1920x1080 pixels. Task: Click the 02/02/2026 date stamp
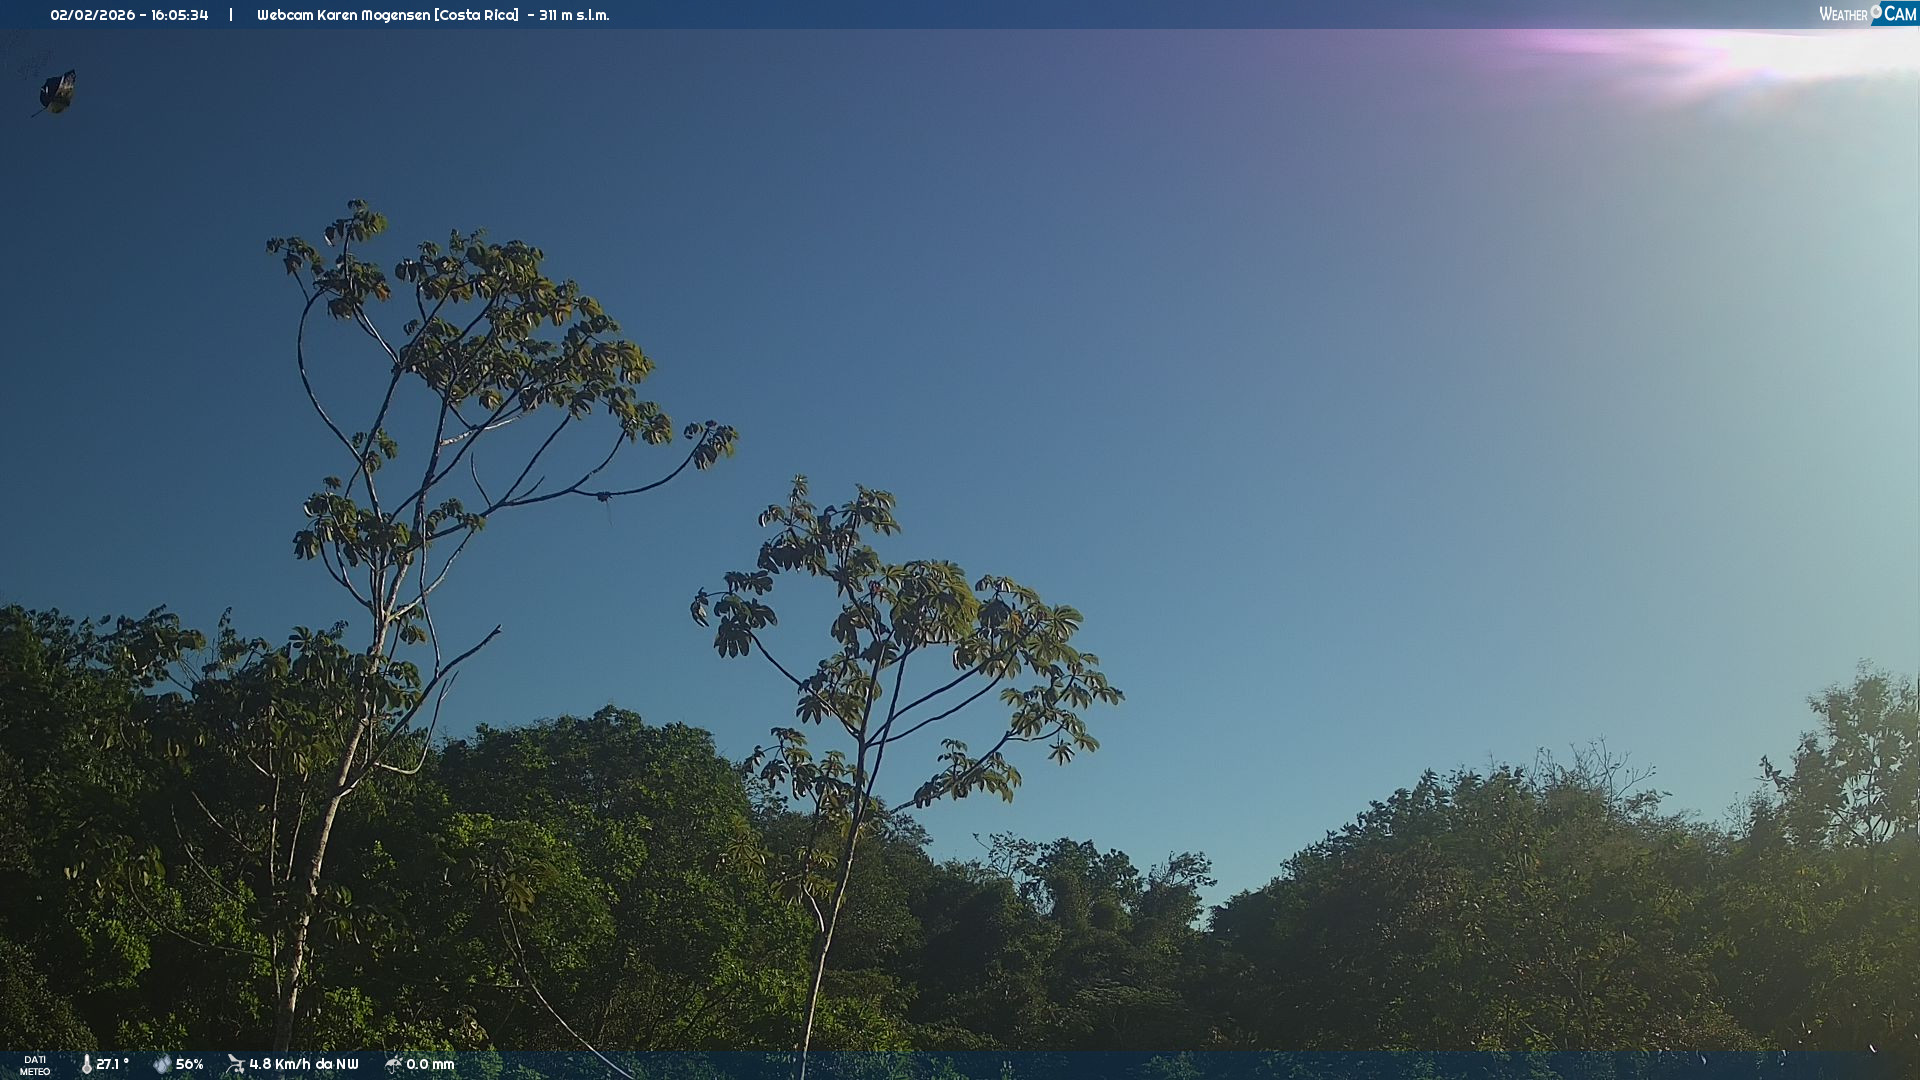(x=92, y=15)
